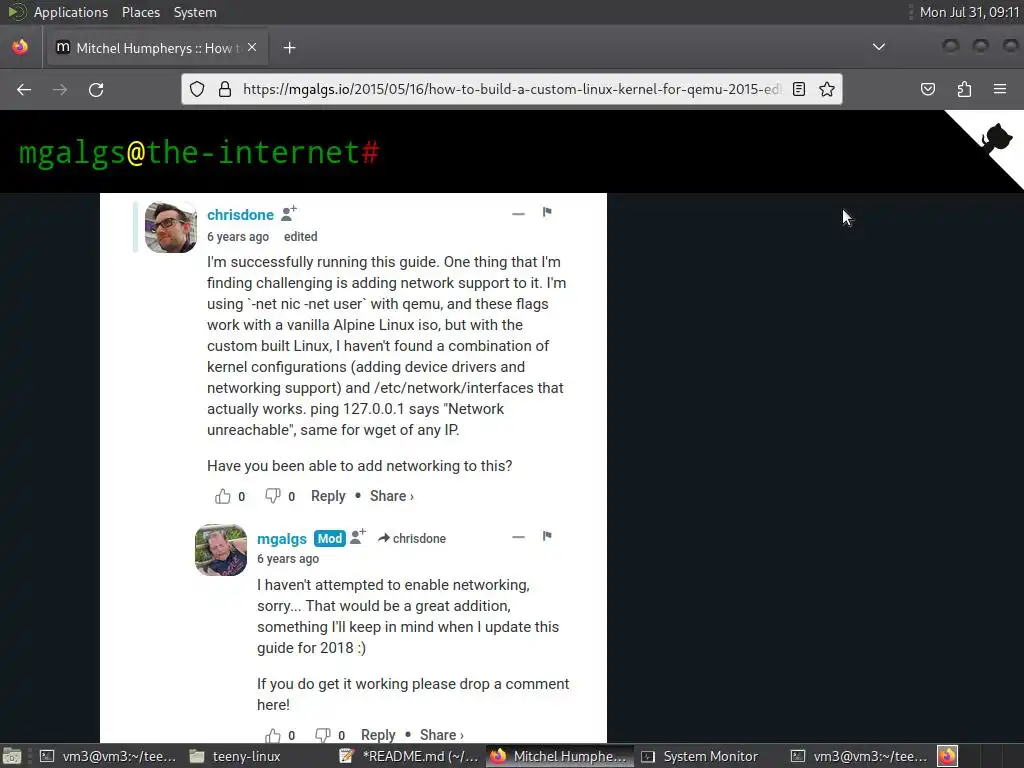Follow chrisdone with the add-user icon
This screenshot has height=768, width=1024.
click(x=289, y=213)
